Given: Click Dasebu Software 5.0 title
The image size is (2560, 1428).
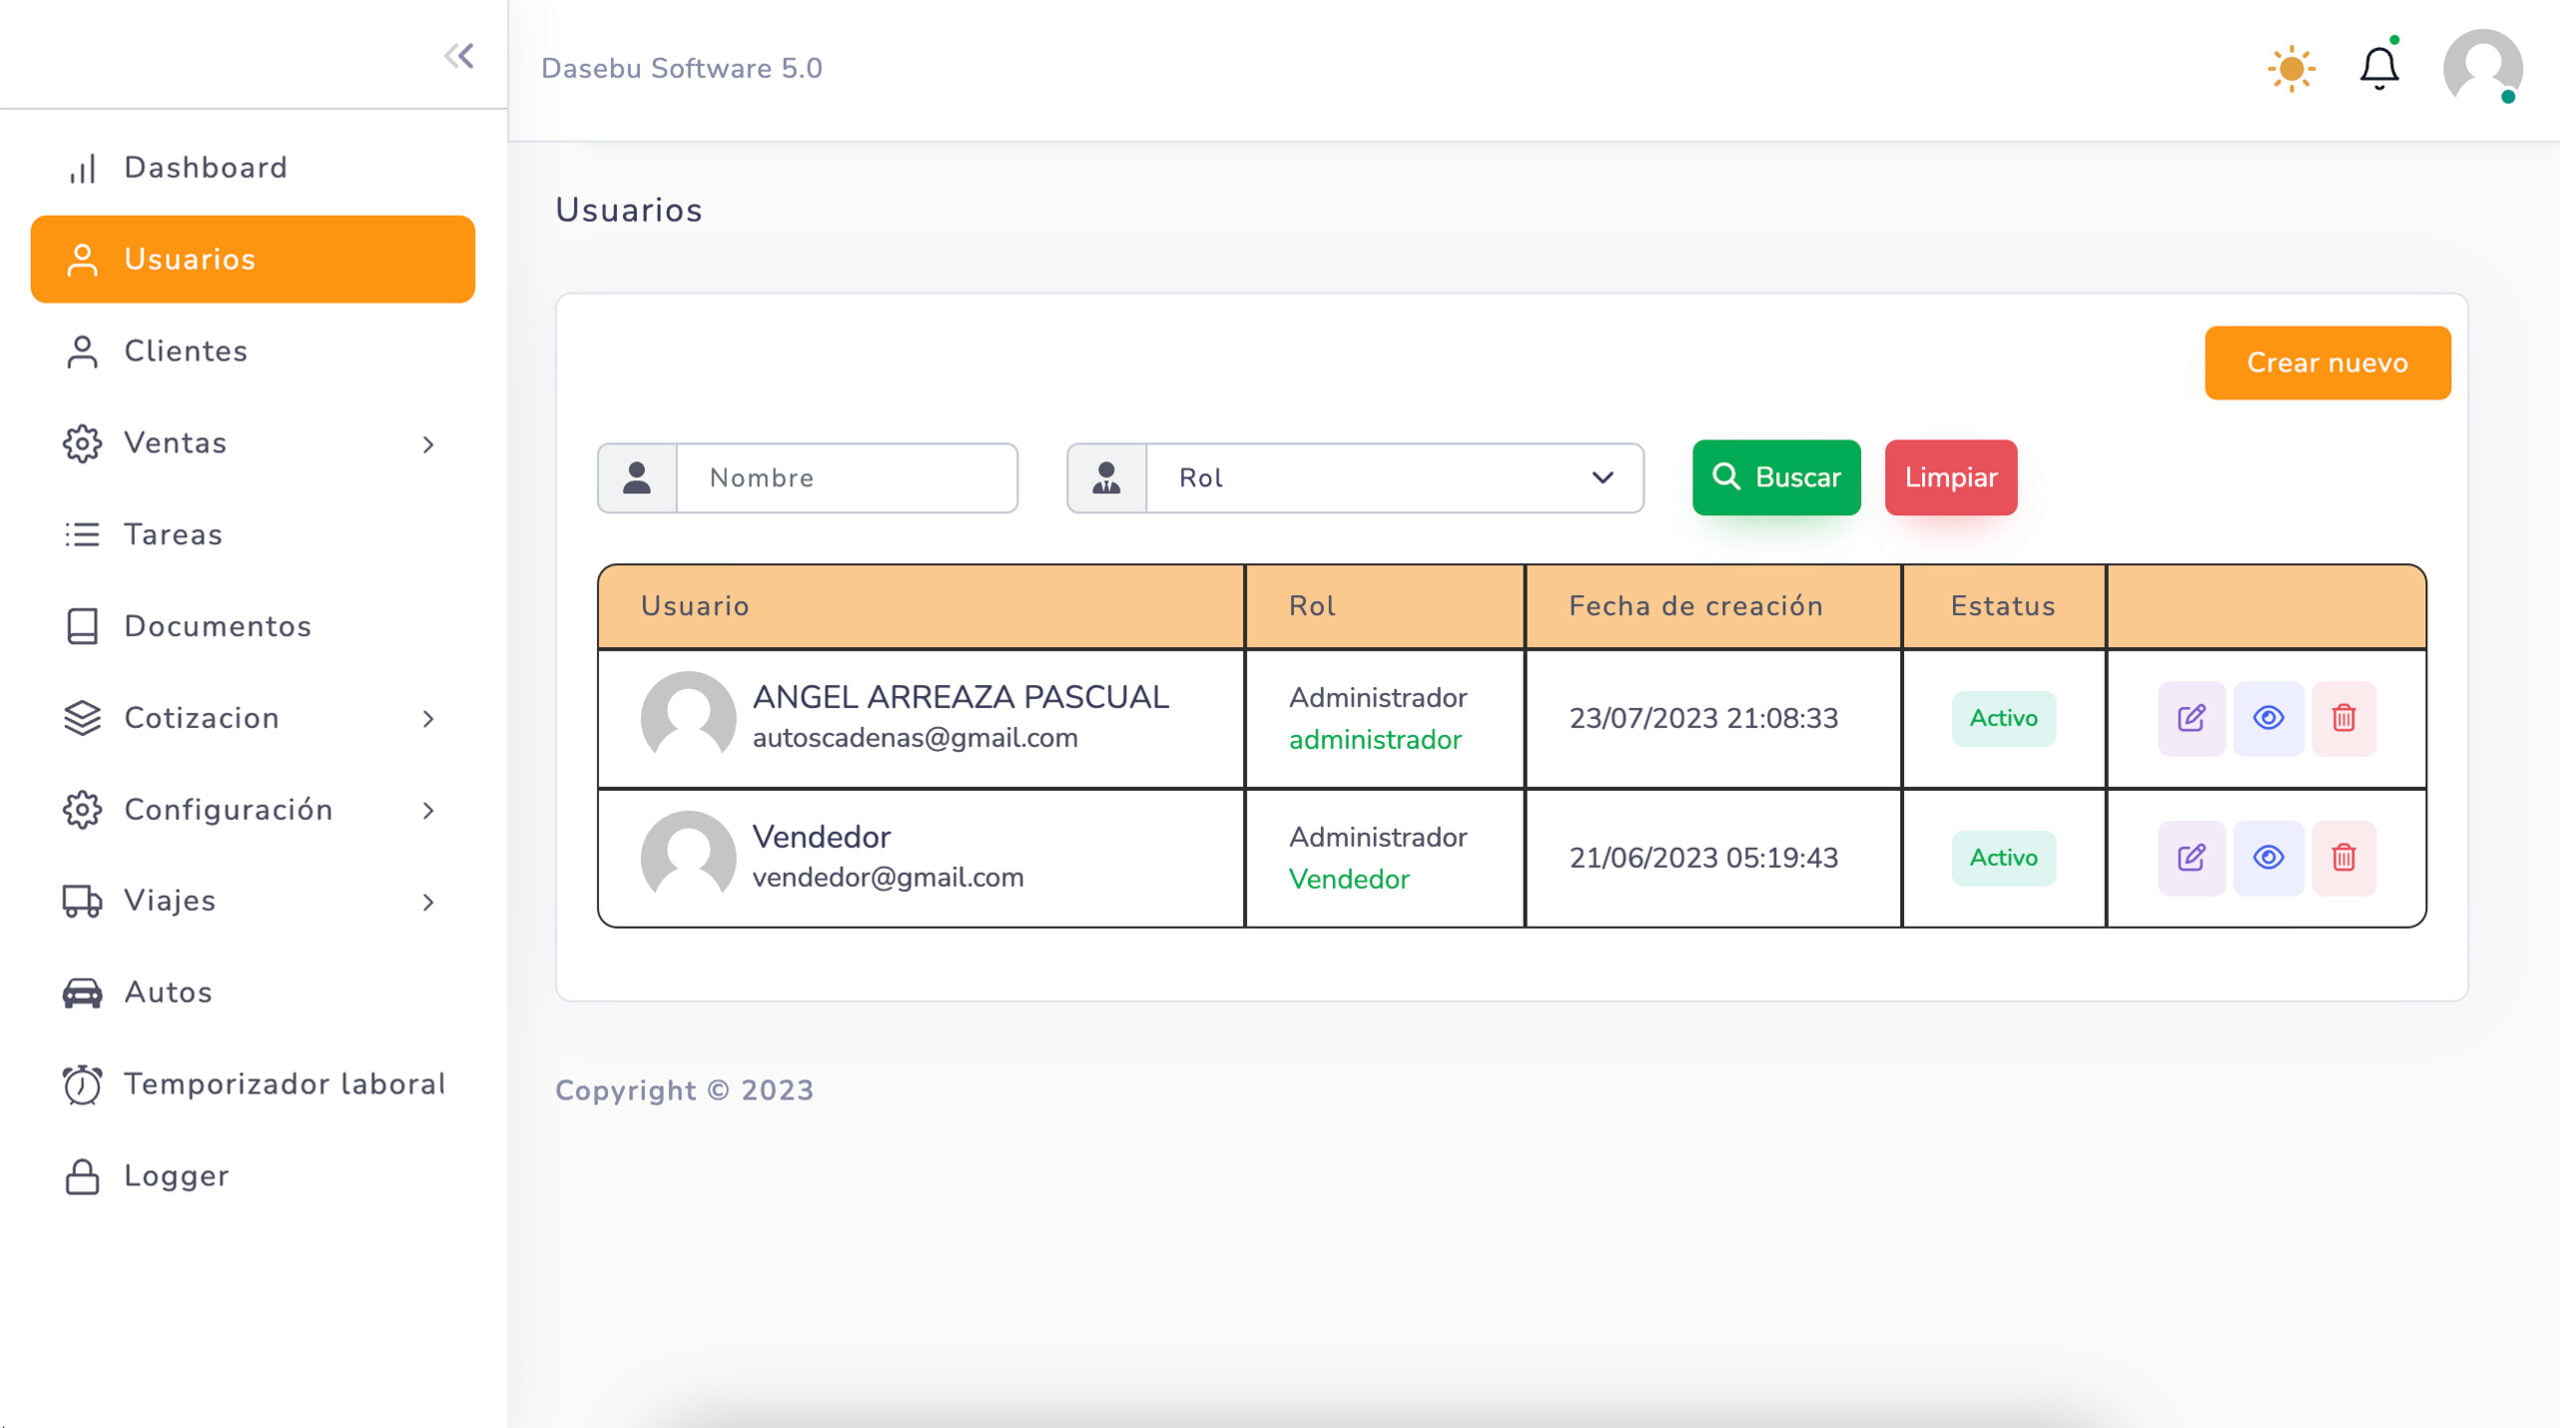Looking at the screenshot, I should (x=682, y=68).
